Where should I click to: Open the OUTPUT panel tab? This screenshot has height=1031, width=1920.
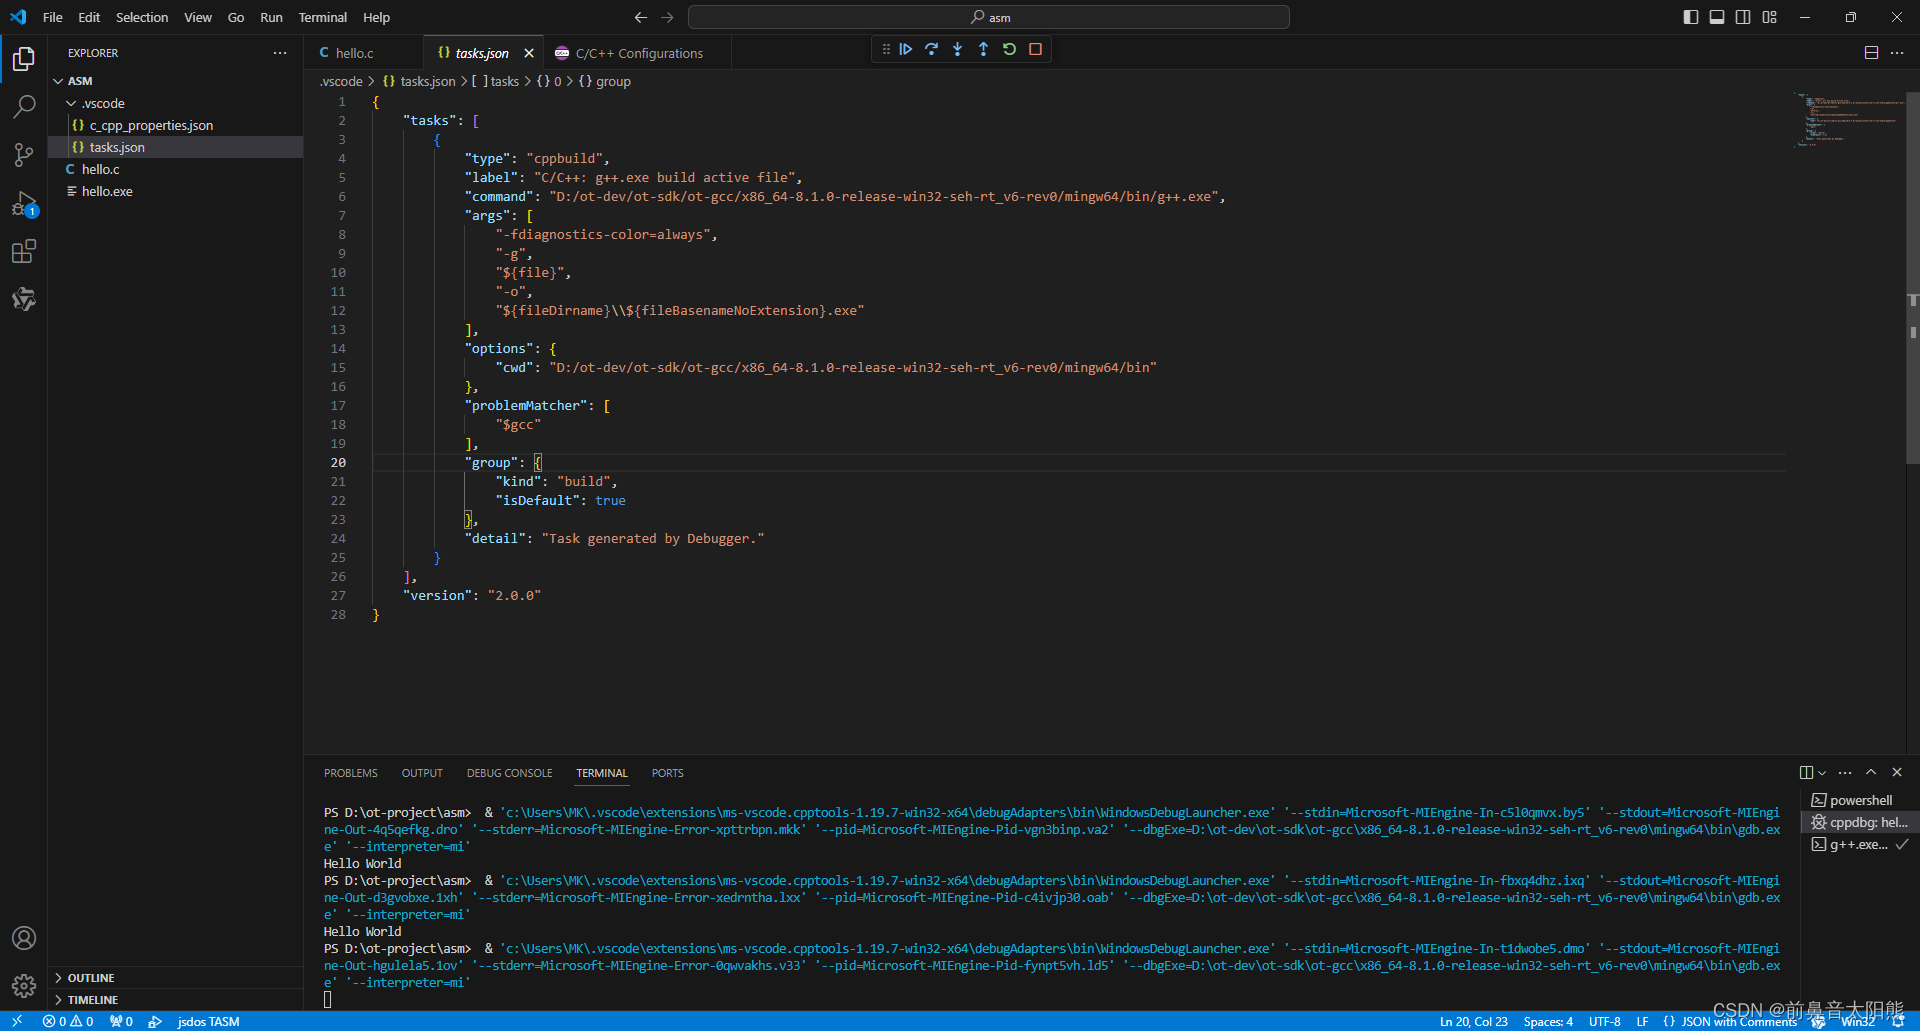click(422, 773)
